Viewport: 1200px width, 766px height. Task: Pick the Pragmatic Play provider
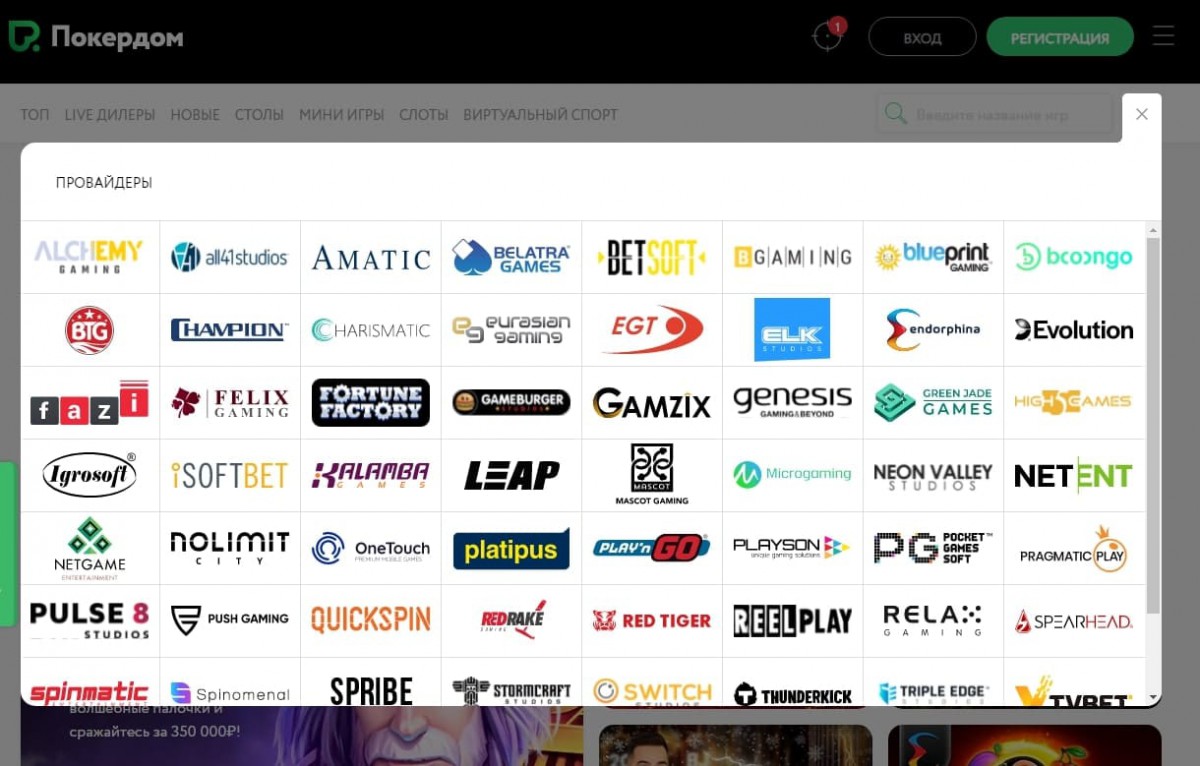click(1073, 549)
